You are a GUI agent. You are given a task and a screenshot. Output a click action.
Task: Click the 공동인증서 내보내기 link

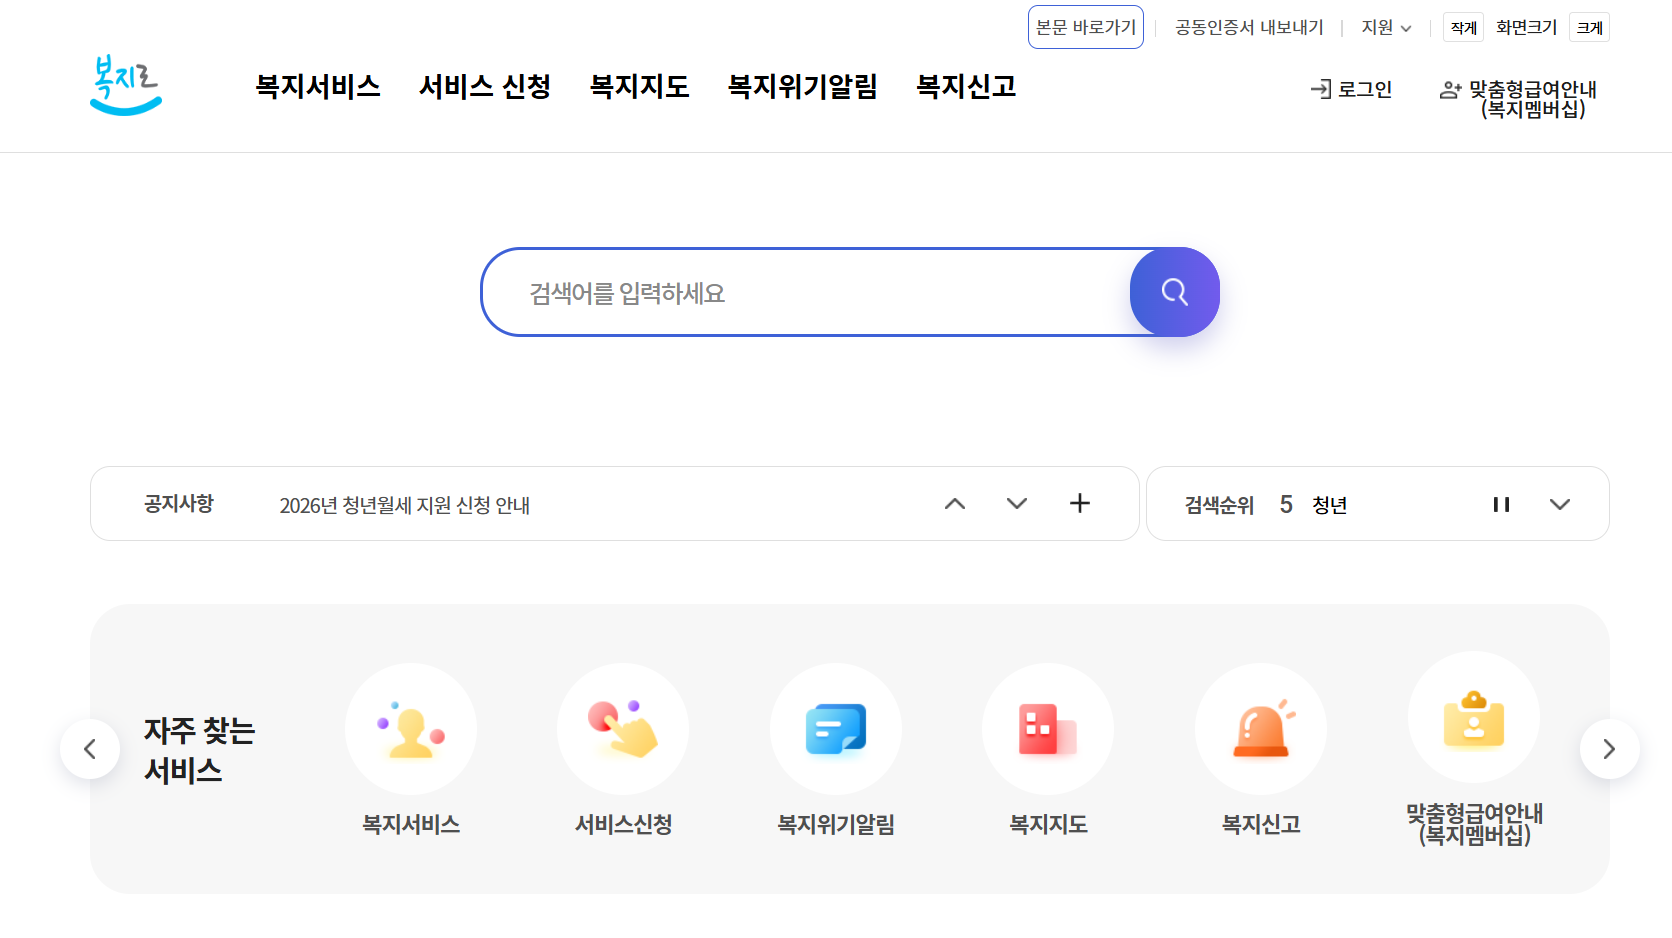[x=1249, y=27]
